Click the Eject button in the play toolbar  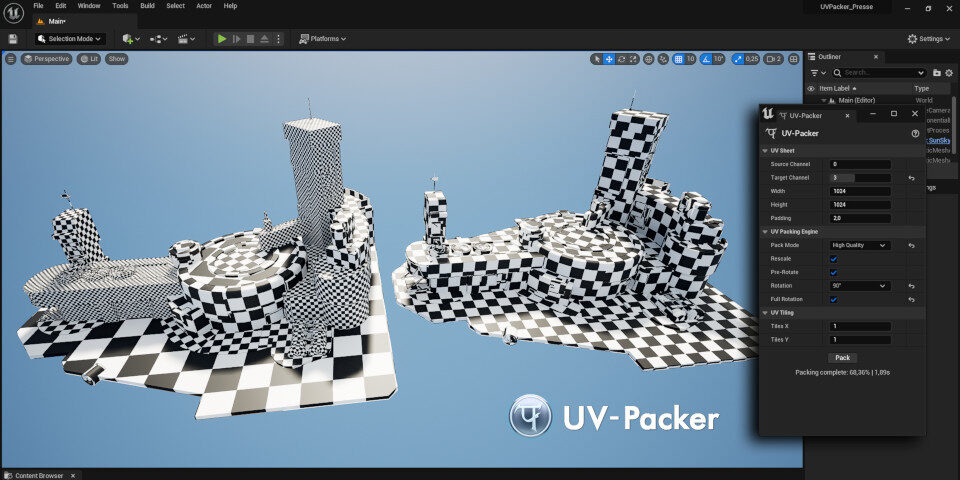click(x=264, y=39)
